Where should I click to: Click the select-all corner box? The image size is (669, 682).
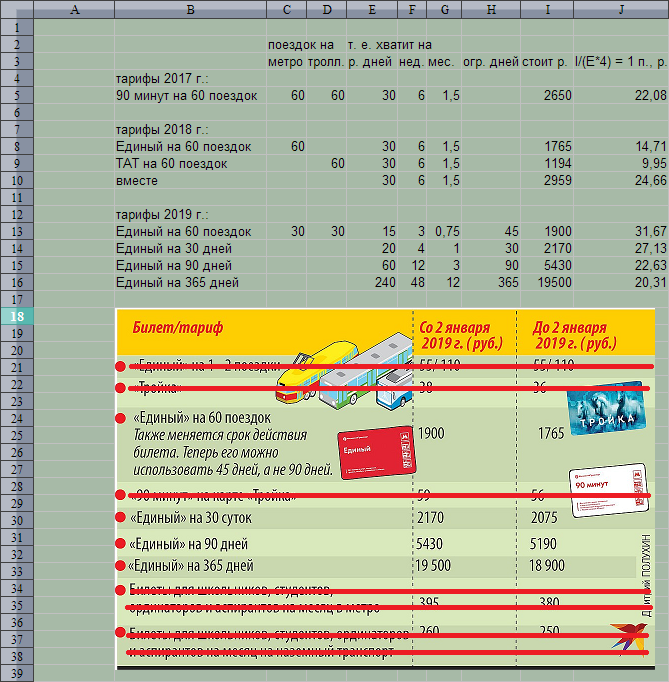tap(17, 9)
